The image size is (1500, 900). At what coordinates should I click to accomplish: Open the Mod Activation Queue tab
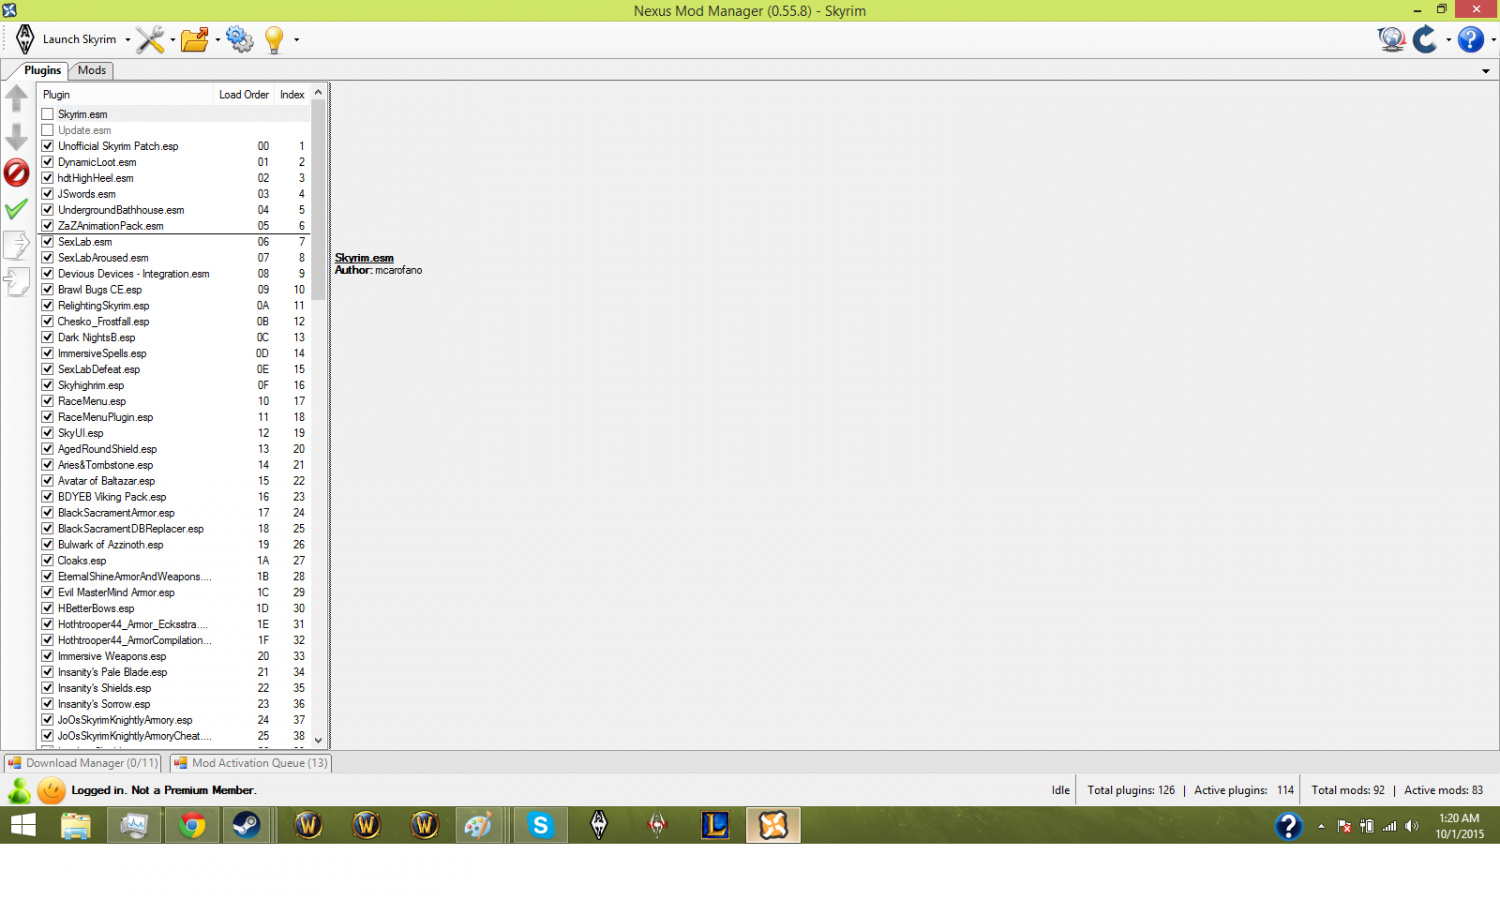coord(251,763)
